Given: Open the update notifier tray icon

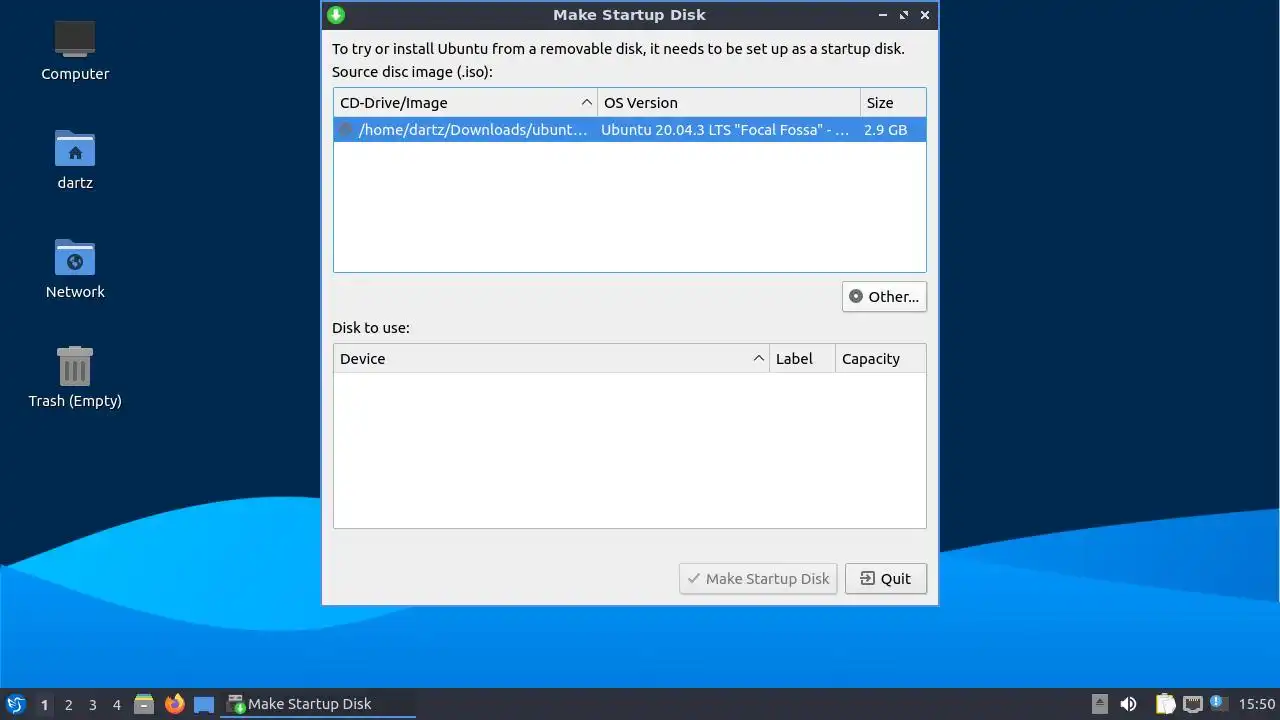Looking at the screenshot, I should coord(1217,703).
